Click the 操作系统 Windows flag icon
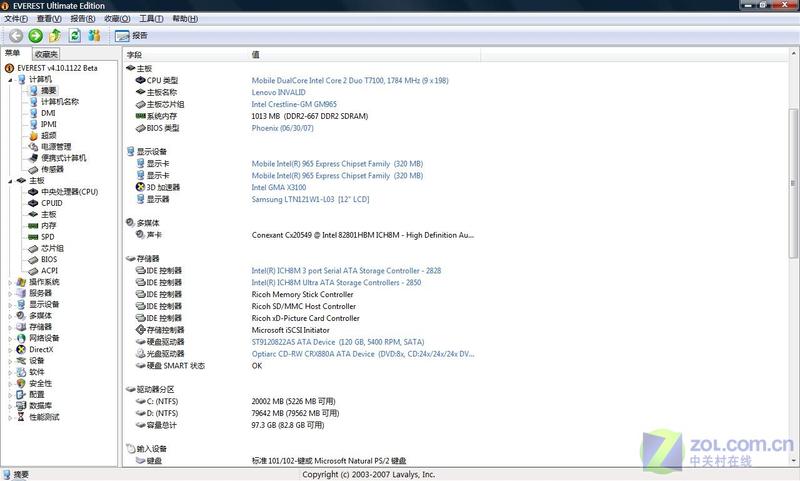The width and height of the screenshot is (800, 481). point(21,282)
